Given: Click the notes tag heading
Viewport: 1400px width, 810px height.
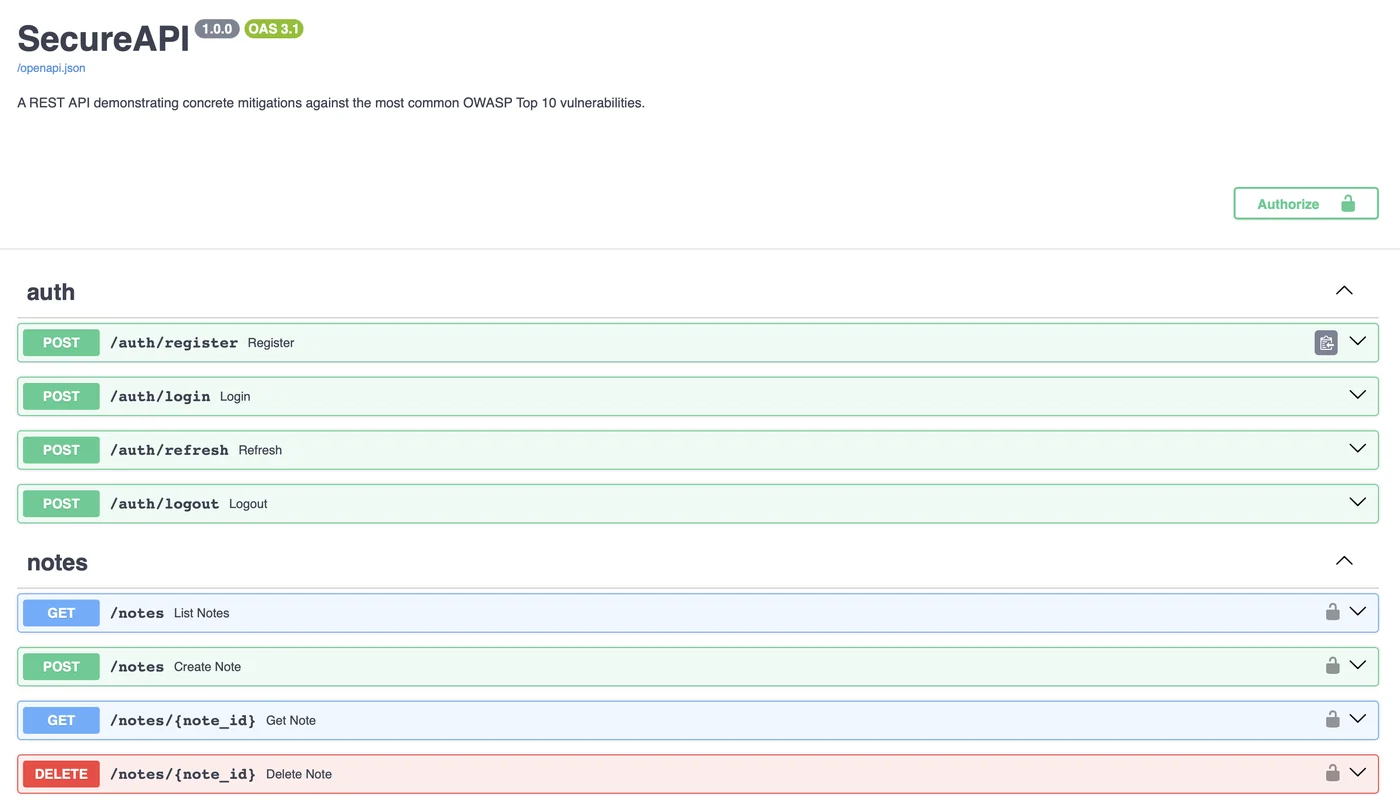Looking at the screenshot, I should pos(57,562).
